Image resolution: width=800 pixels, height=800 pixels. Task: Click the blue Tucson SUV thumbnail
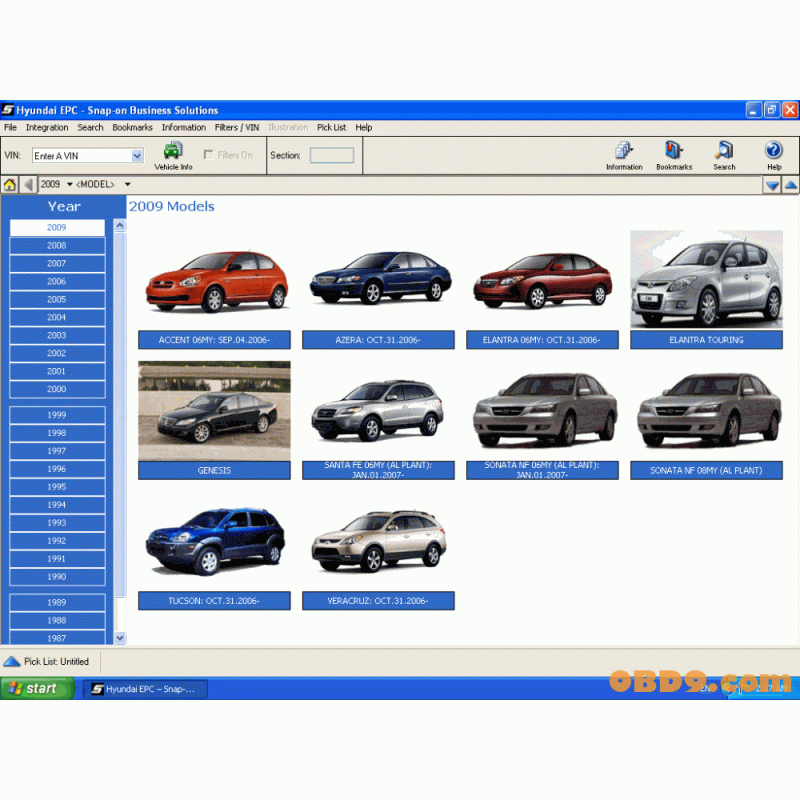click(x=215, y=542)
